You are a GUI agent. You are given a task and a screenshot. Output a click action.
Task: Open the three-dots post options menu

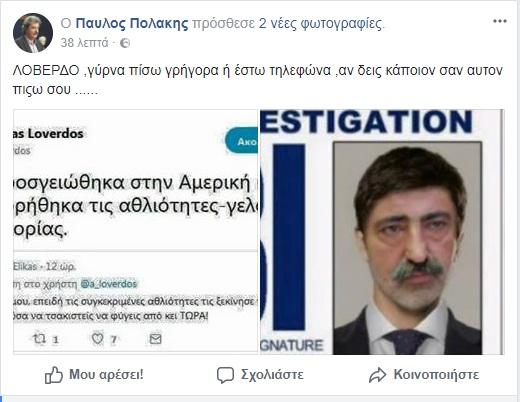coord(500,21)
